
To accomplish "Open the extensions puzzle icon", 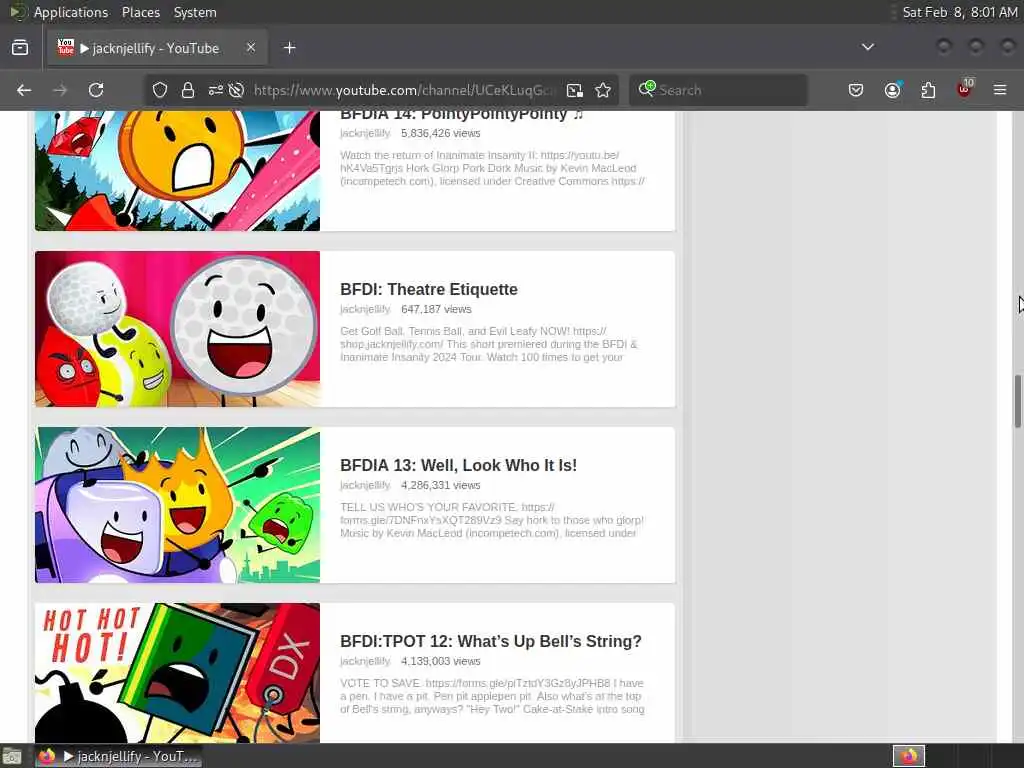I will [928, 90].
